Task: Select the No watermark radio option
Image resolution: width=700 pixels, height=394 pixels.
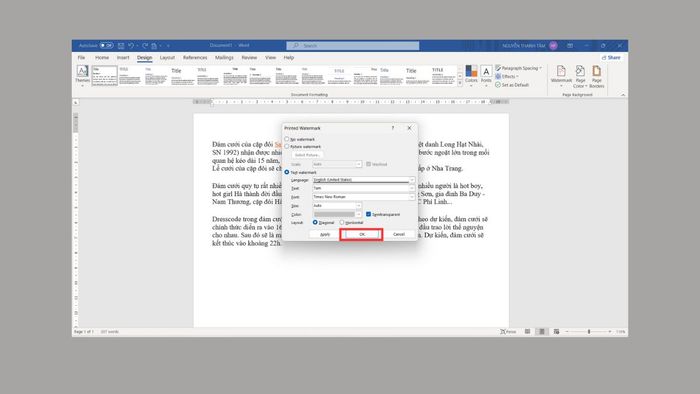Action: click(x=287, y=139)
